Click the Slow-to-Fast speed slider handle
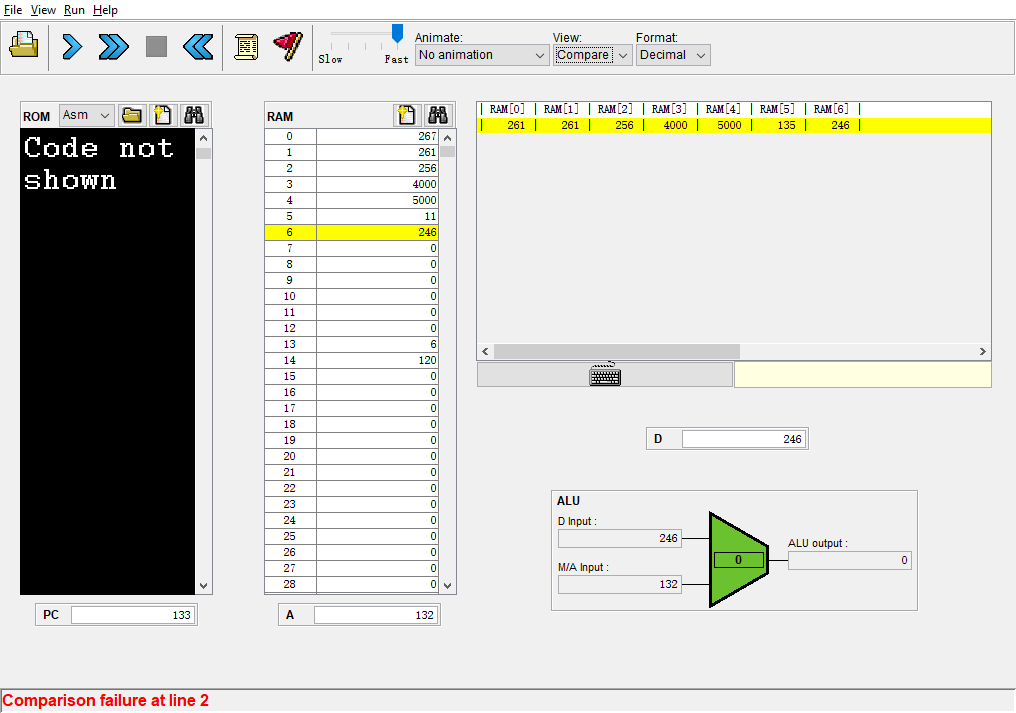 click(397, 34)
